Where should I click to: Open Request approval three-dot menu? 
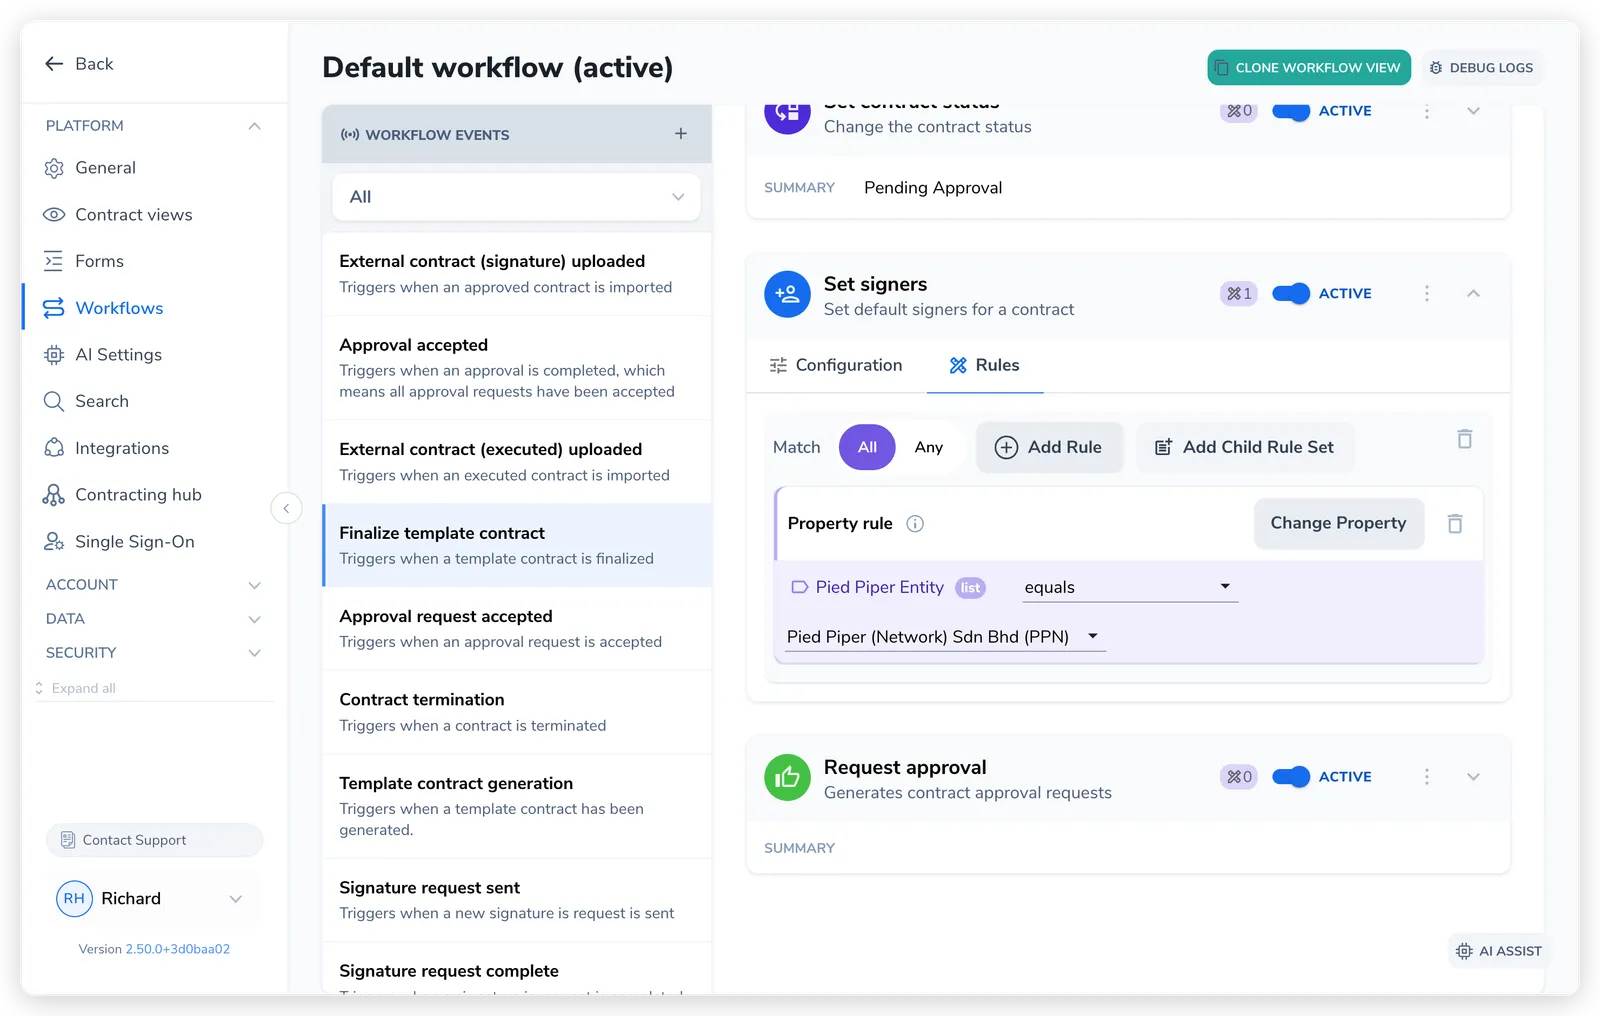click(1427, 777)
